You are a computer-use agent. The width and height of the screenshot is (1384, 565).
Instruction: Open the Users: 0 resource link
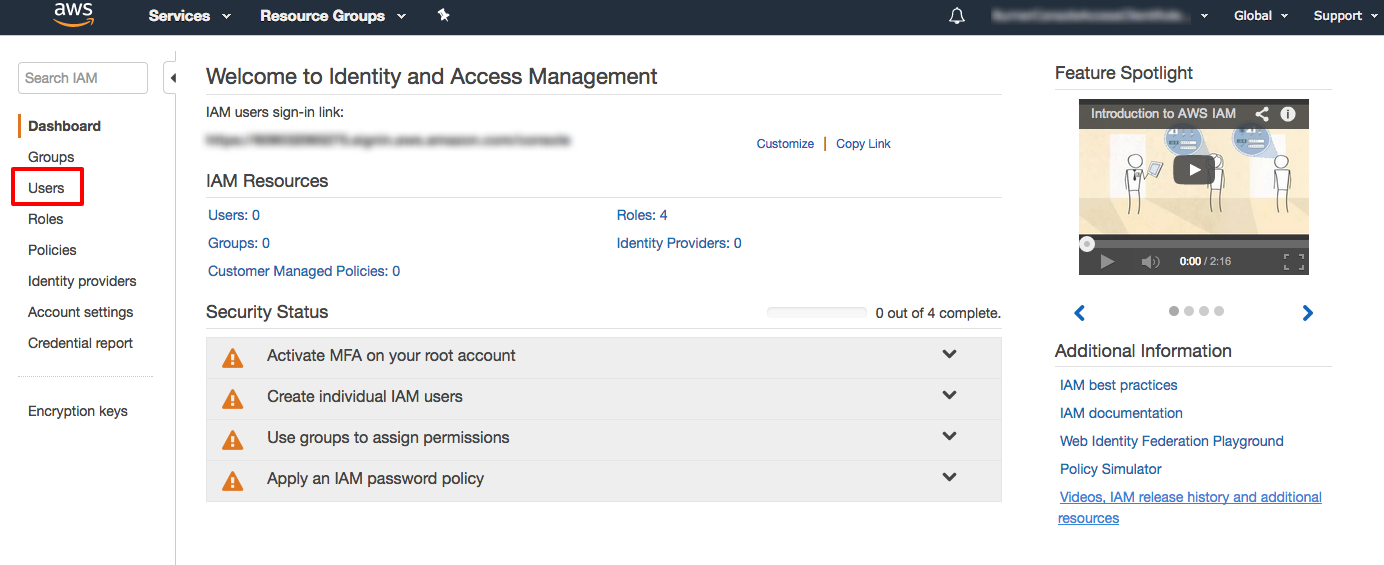click(234, 215)
